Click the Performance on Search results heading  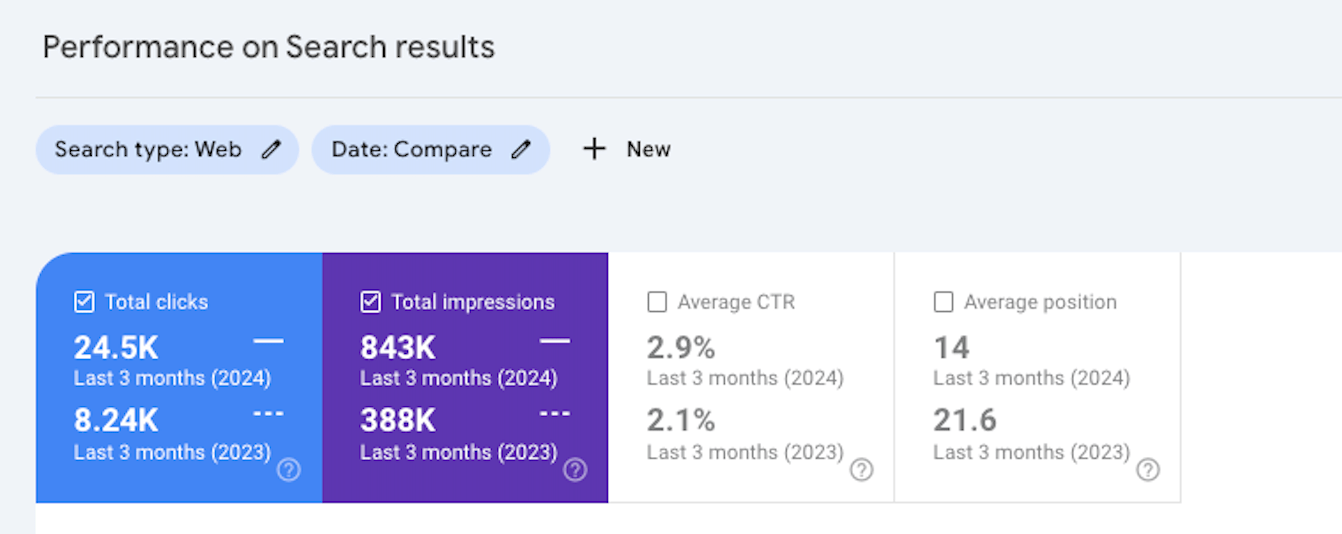tap(269, 47)
